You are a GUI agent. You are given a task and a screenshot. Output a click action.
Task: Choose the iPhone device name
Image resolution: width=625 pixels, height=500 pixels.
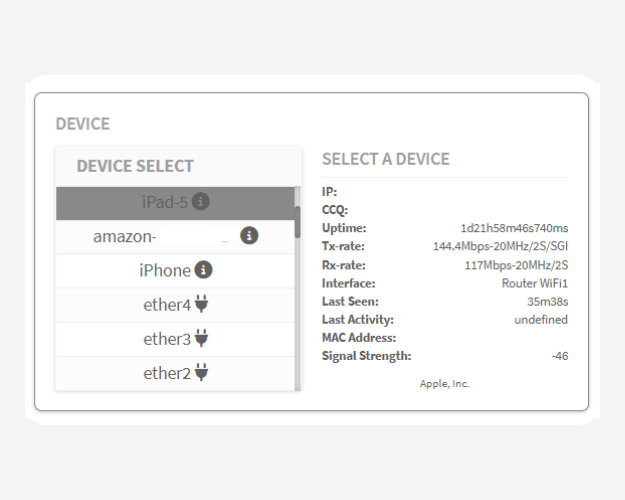165,271
